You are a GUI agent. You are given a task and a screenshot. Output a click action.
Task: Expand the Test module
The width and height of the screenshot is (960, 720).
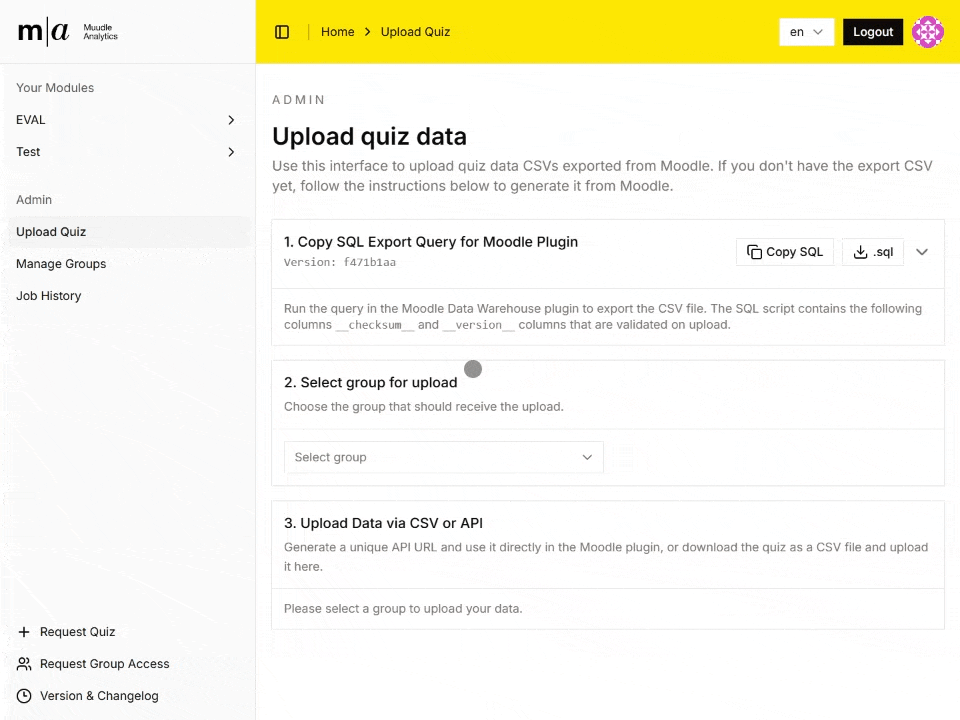[x=126, y=152]
